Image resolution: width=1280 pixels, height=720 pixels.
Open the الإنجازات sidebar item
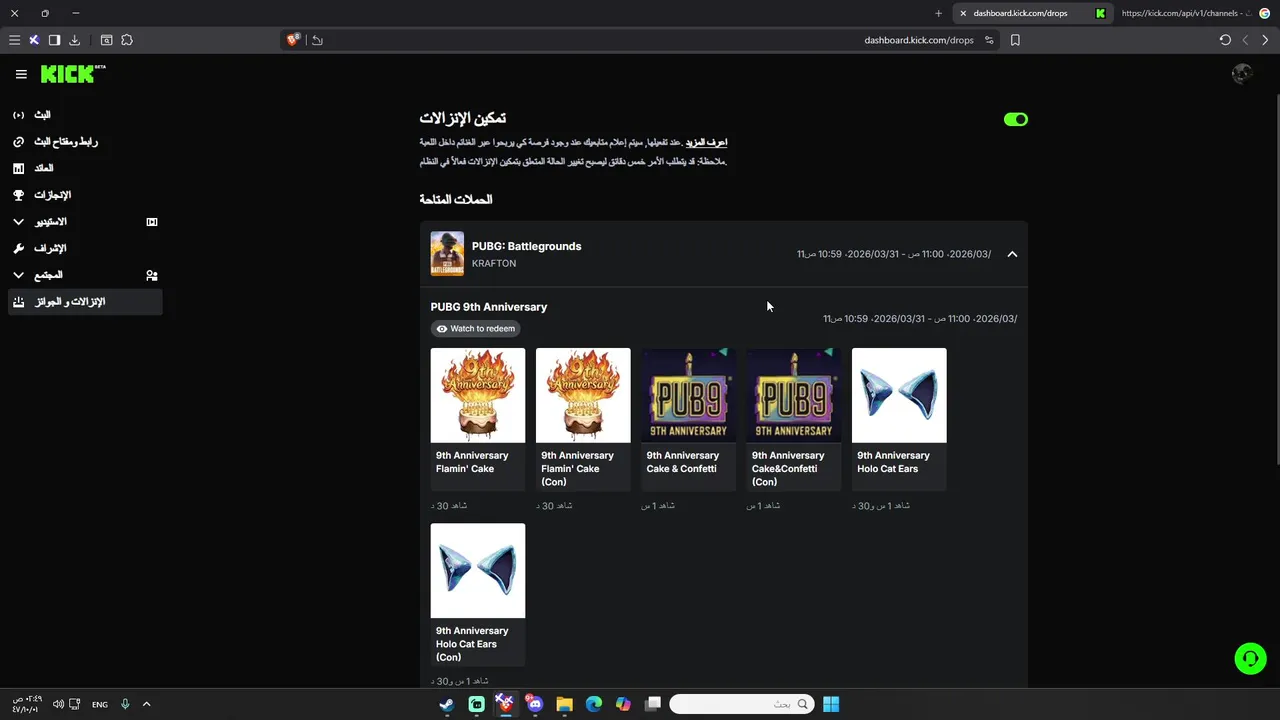coord(85,195)
